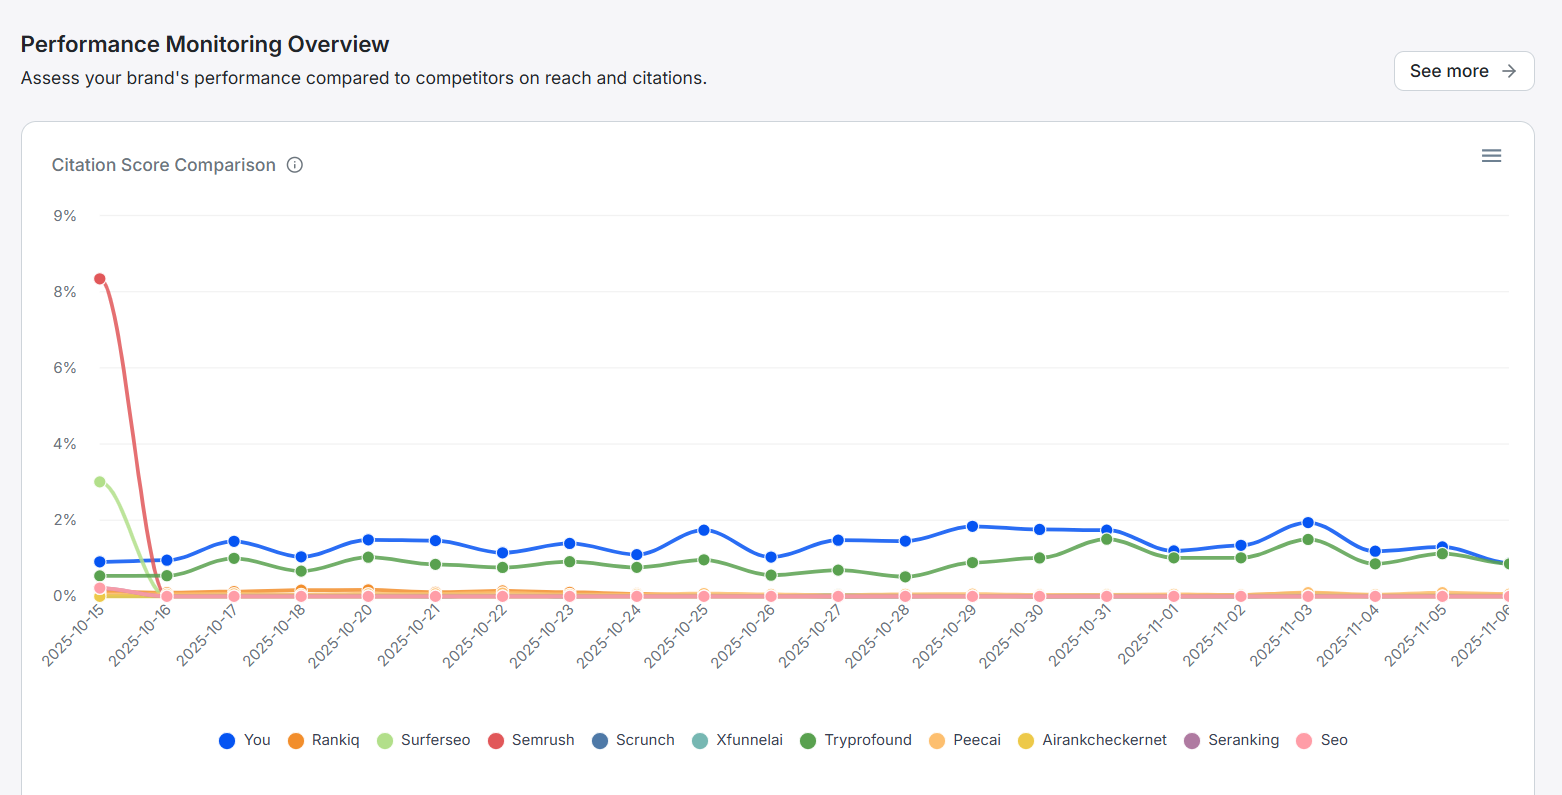Viewport: 1562px width, 795px height.
Task: Click the You blue point on 2025-10-25
Action: (704, 530)
